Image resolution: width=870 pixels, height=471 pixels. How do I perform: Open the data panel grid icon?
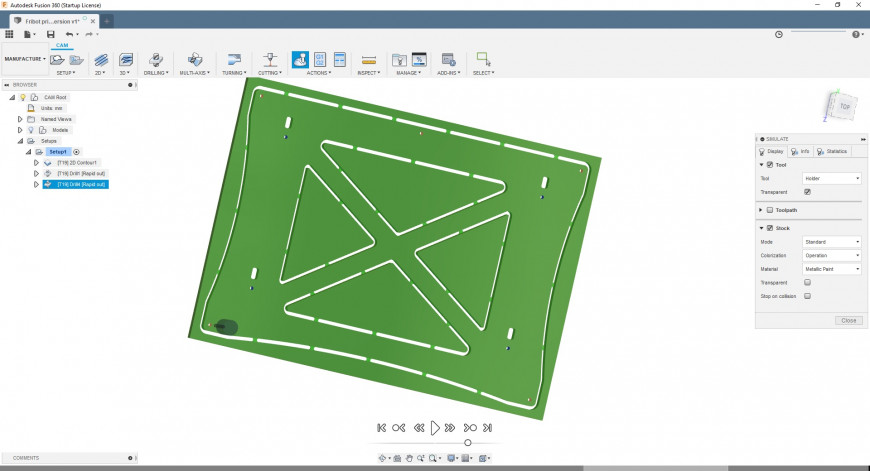[x=9, y=34]
